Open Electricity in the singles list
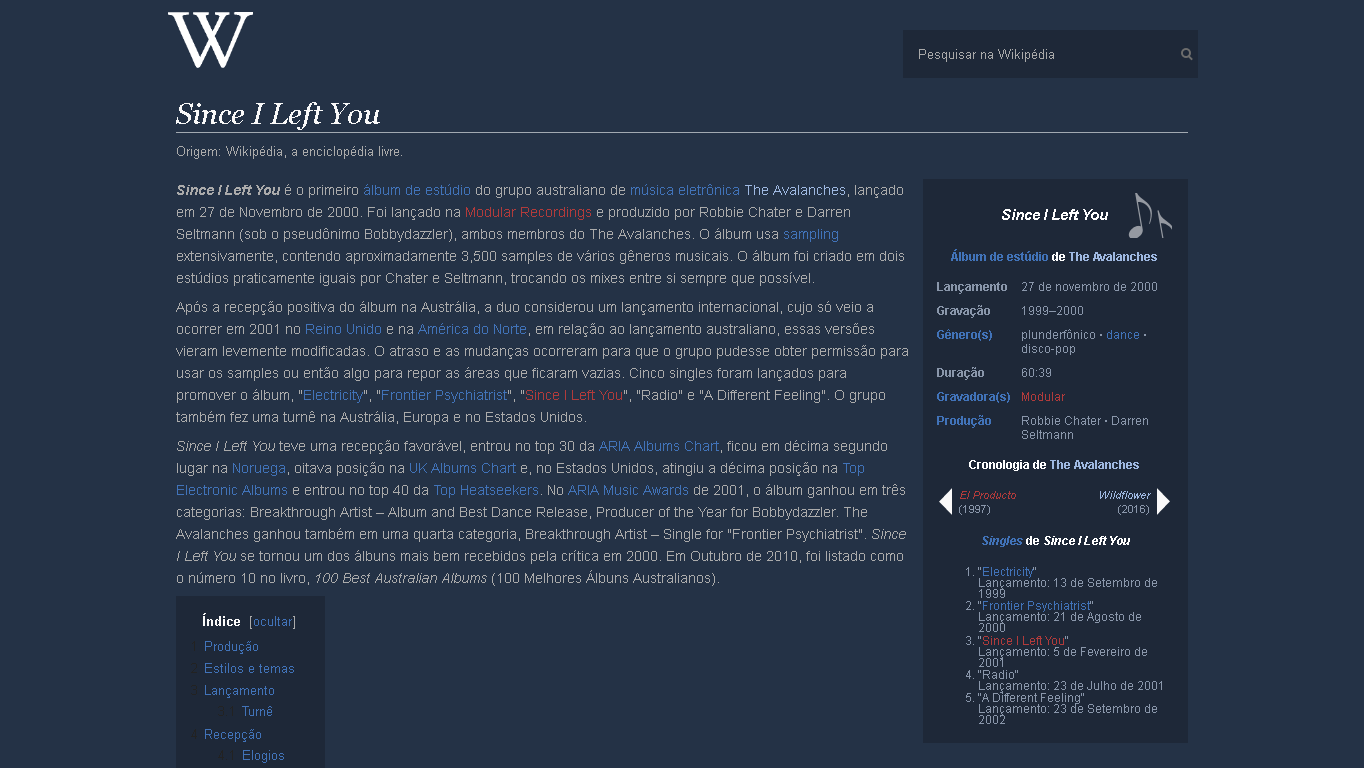This screenshot has width=1364, height=768. point(1007,572)
